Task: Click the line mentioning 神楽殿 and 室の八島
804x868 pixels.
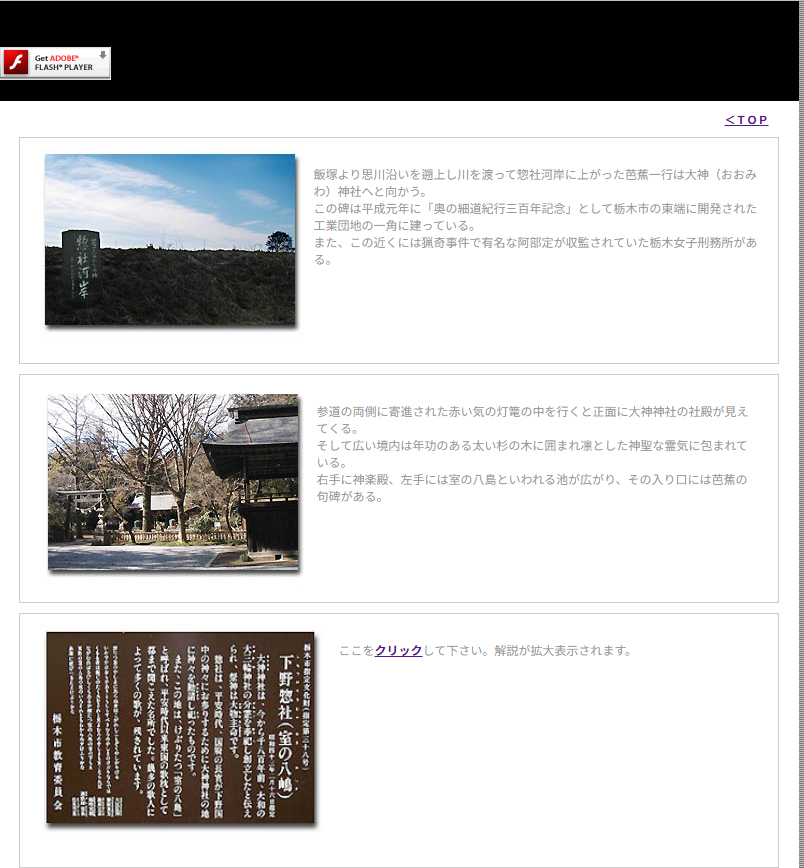Action: point(532,480)
